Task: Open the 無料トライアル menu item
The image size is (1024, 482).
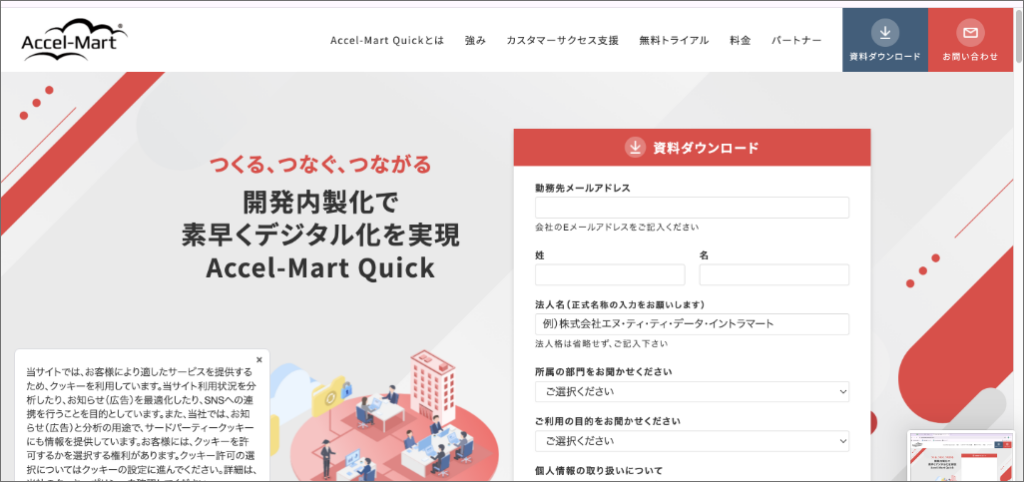Action: point(674,40)
